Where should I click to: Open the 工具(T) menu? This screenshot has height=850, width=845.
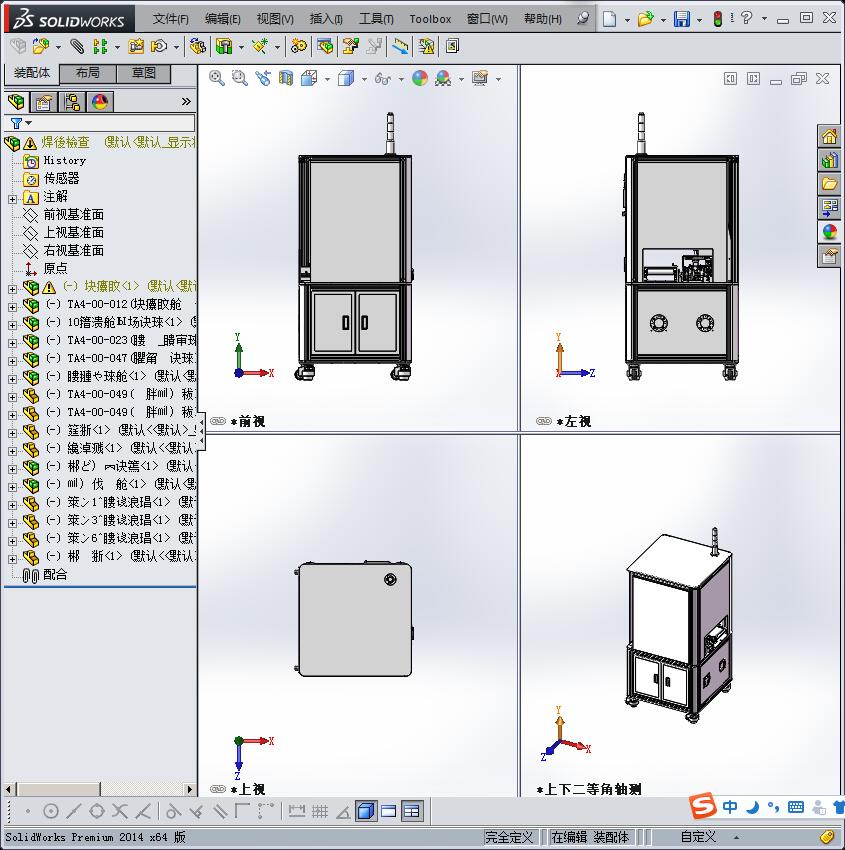[376, 19]
